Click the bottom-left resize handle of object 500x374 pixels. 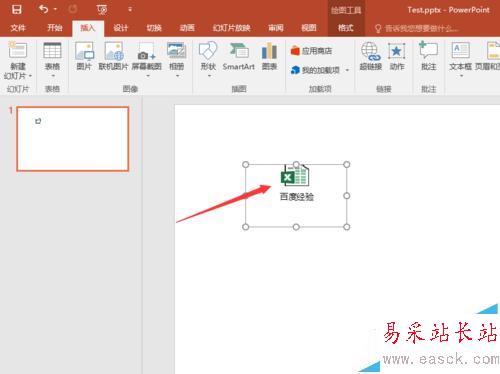(x=246, y=227)
